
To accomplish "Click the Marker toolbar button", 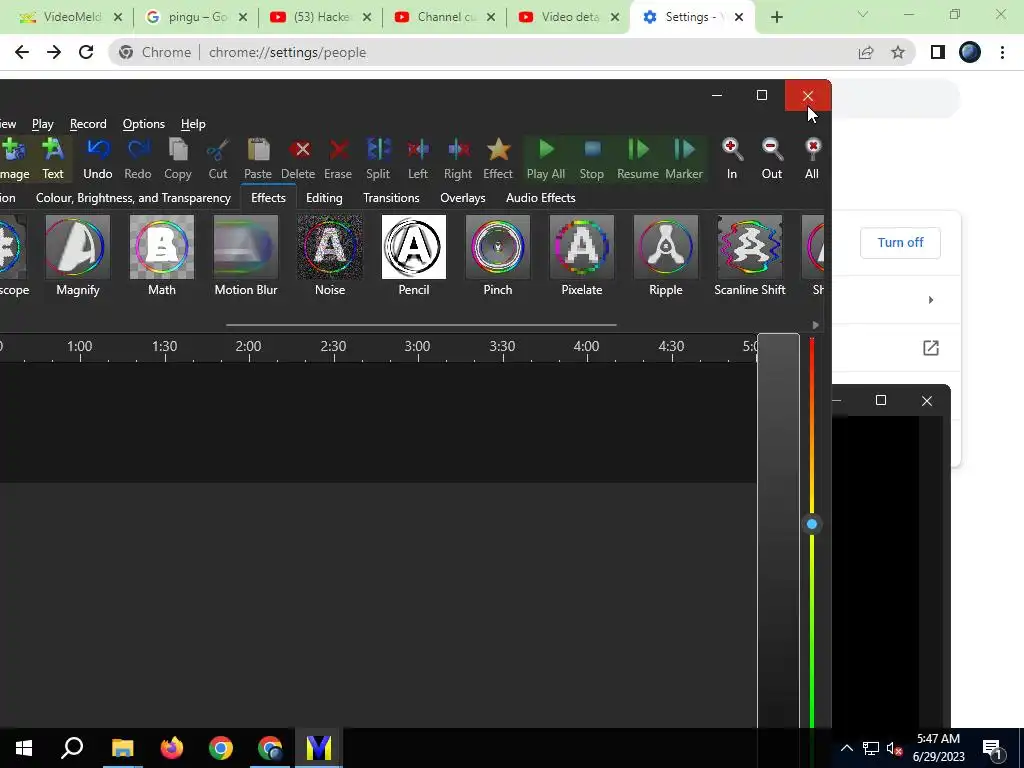I will 684,159.
